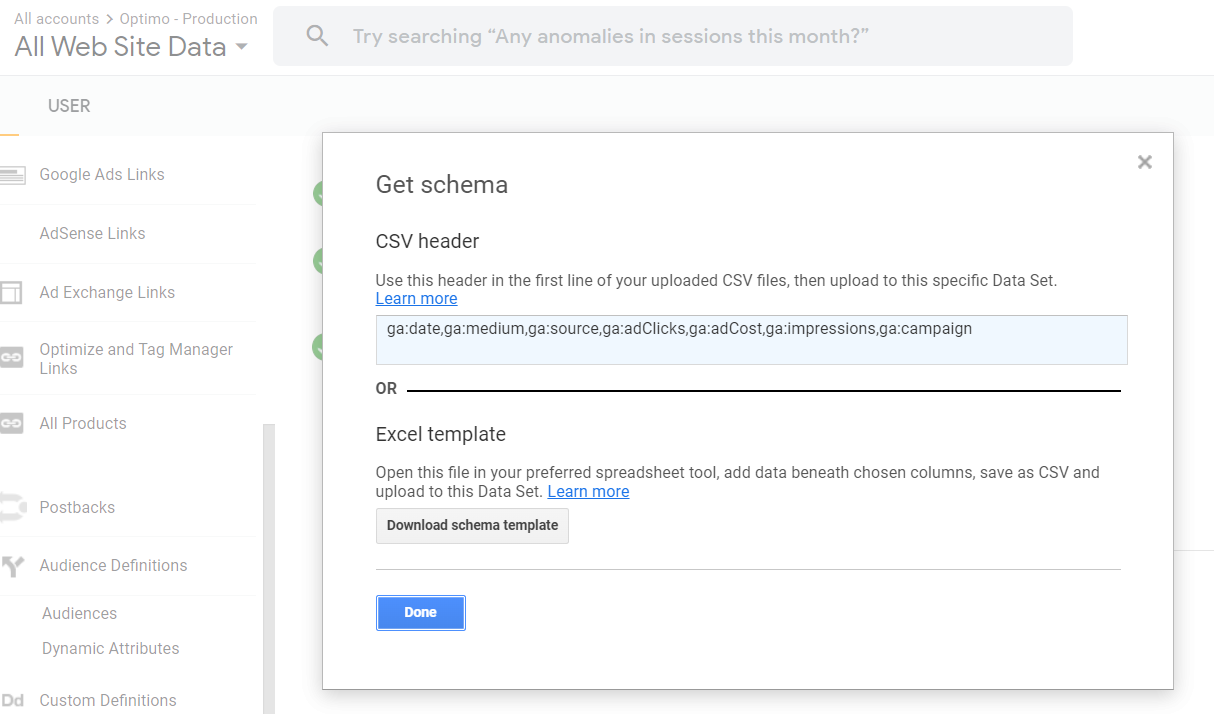Click the Google Ads Links icon

pyautogui.click(x=12, y=175)
